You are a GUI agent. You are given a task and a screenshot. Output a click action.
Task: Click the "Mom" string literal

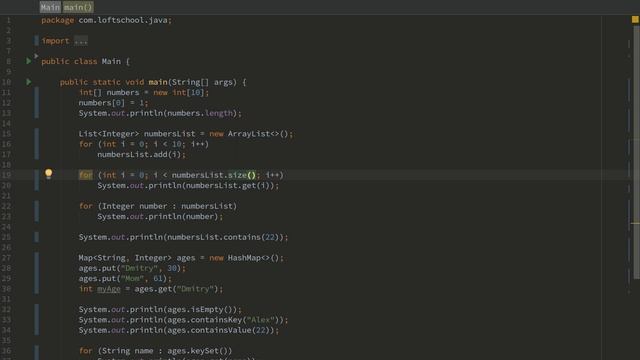pos(132,278)
